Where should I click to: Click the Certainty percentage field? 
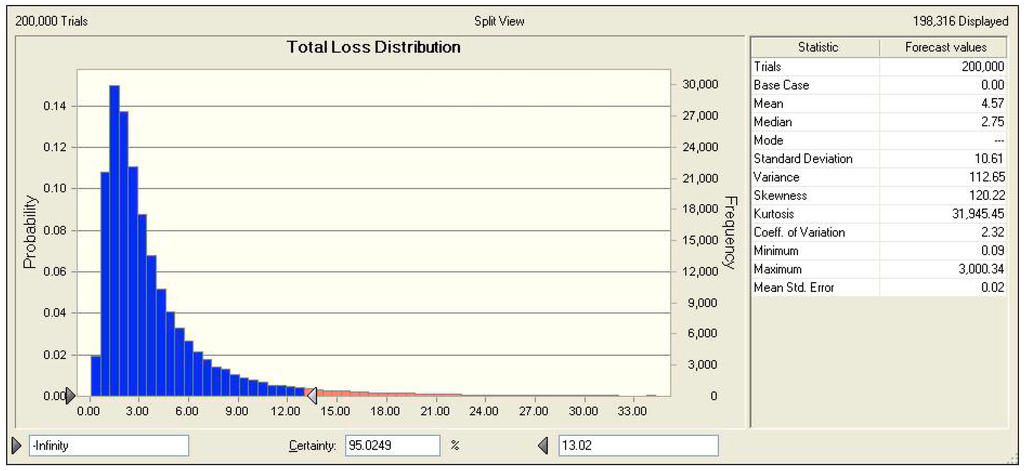click(x=392, y=445)
